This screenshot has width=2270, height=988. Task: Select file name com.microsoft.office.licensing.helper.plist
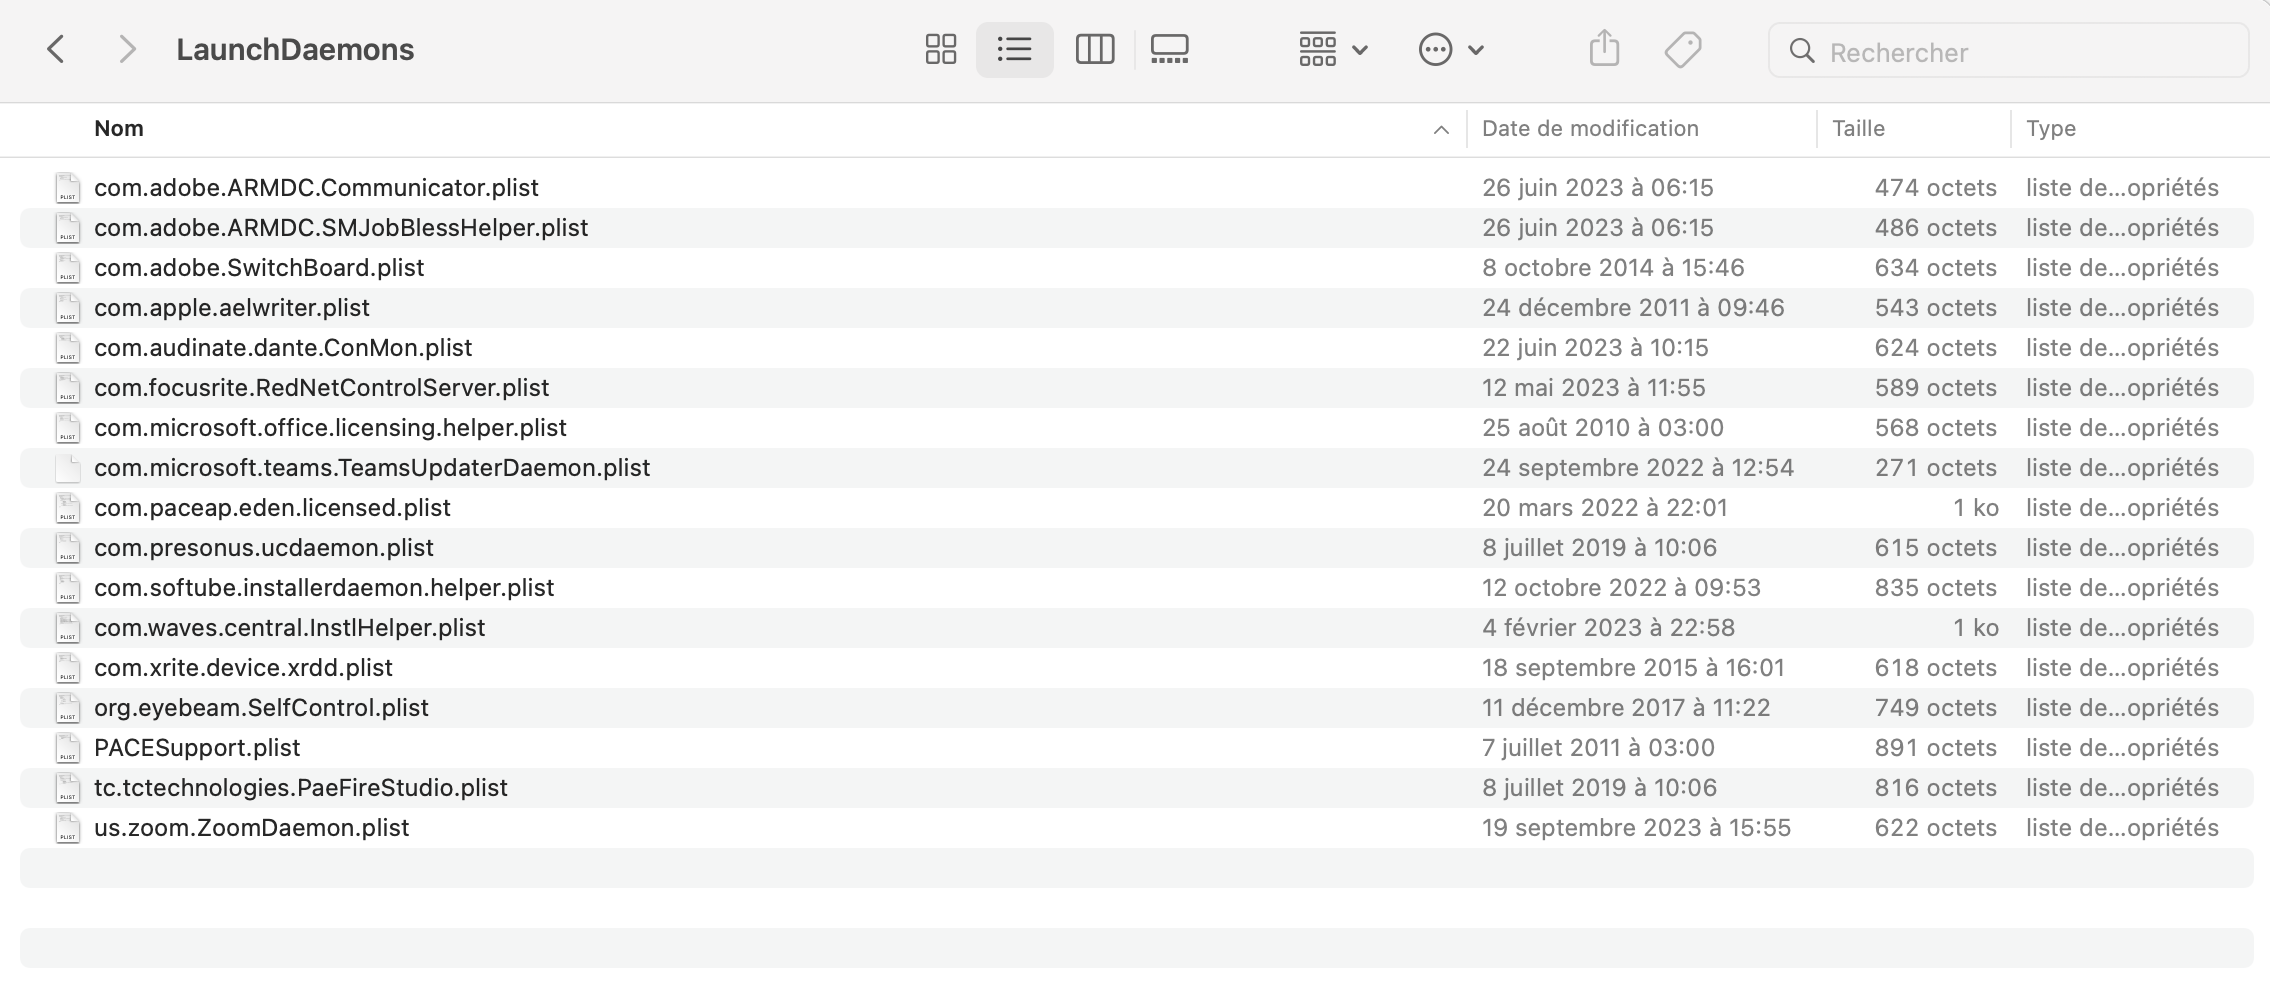tap(330, 427)
